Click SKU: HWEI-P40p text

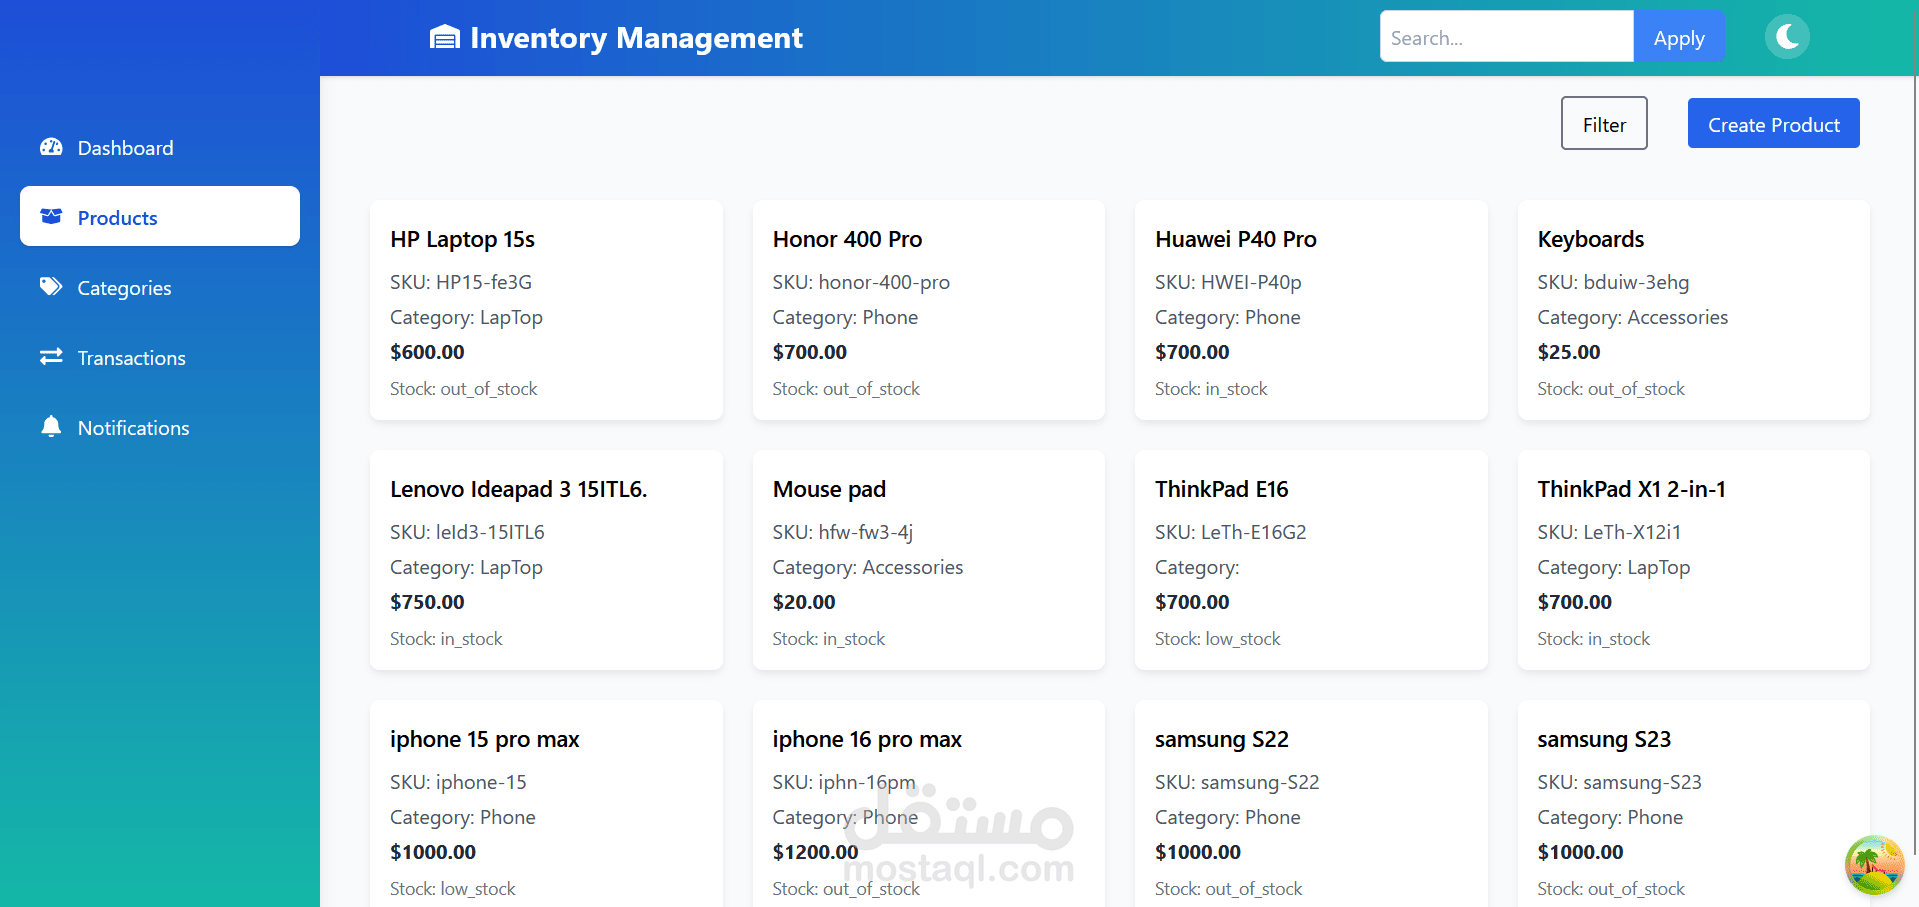1228,282
